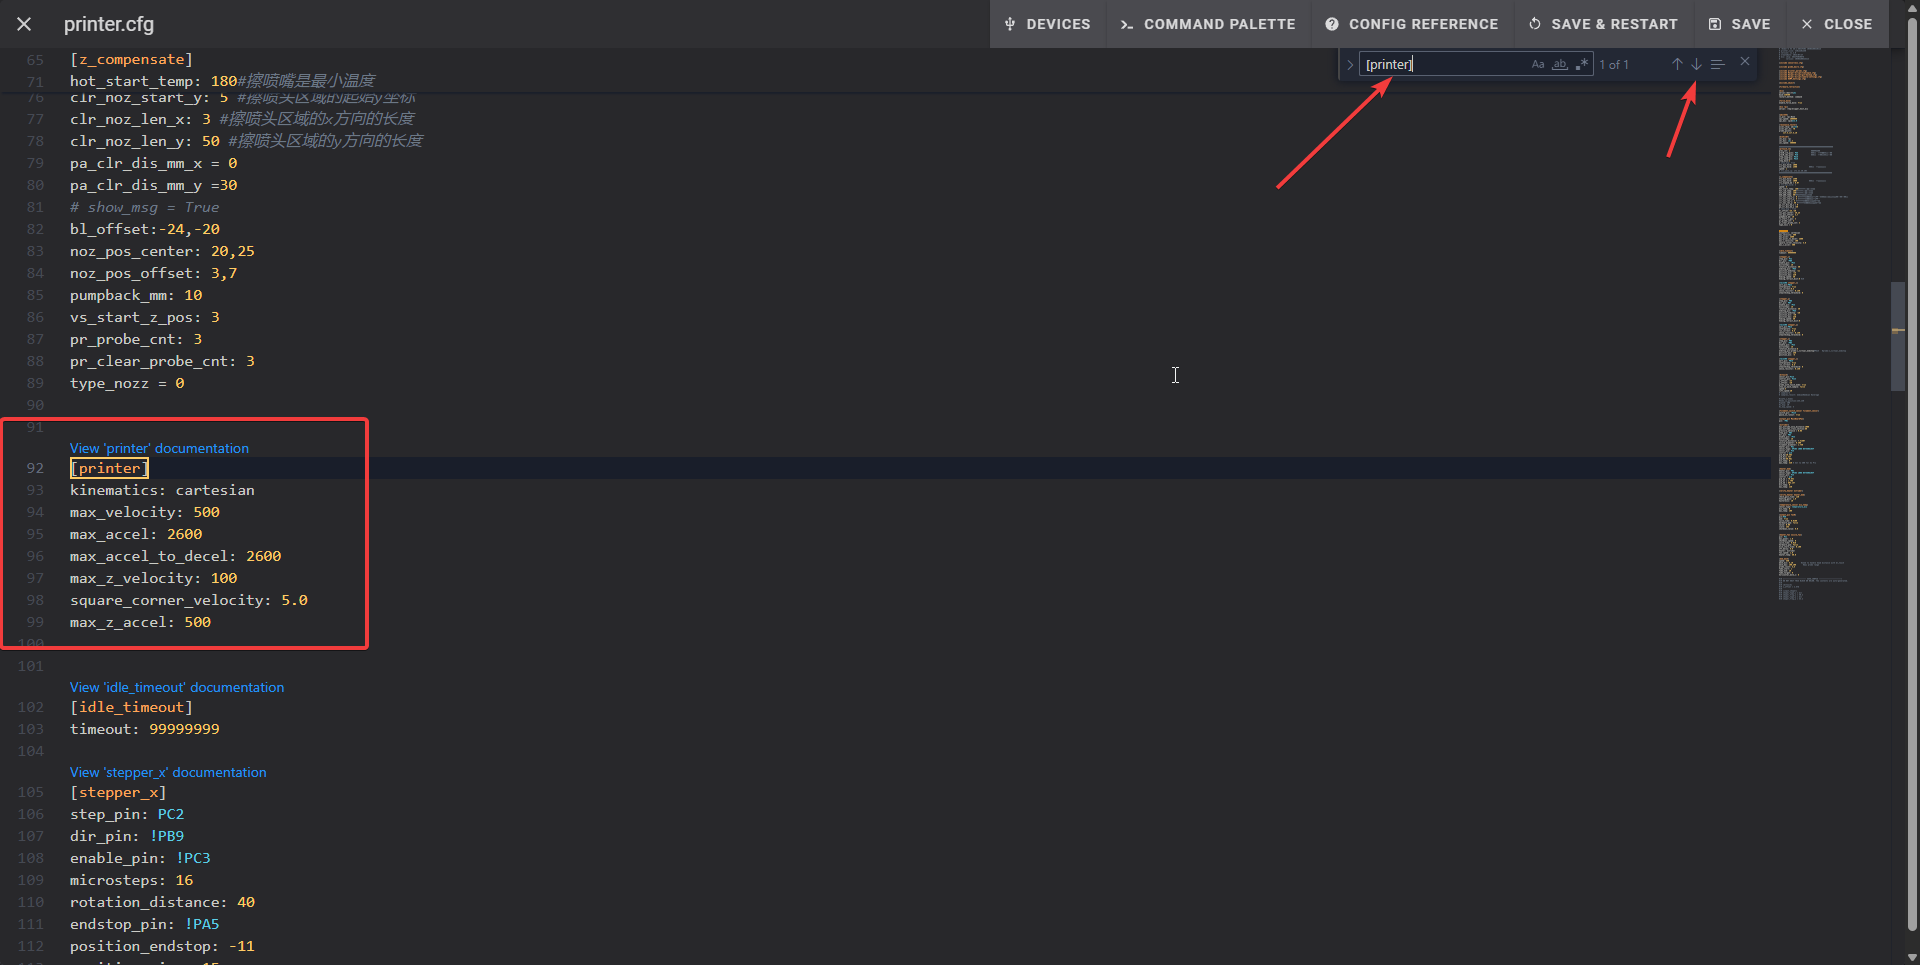The width and height of the screenshot is (1920, 965).
Task: Click the vs_start_z_pos: 3 line
Action: [144, 317]
